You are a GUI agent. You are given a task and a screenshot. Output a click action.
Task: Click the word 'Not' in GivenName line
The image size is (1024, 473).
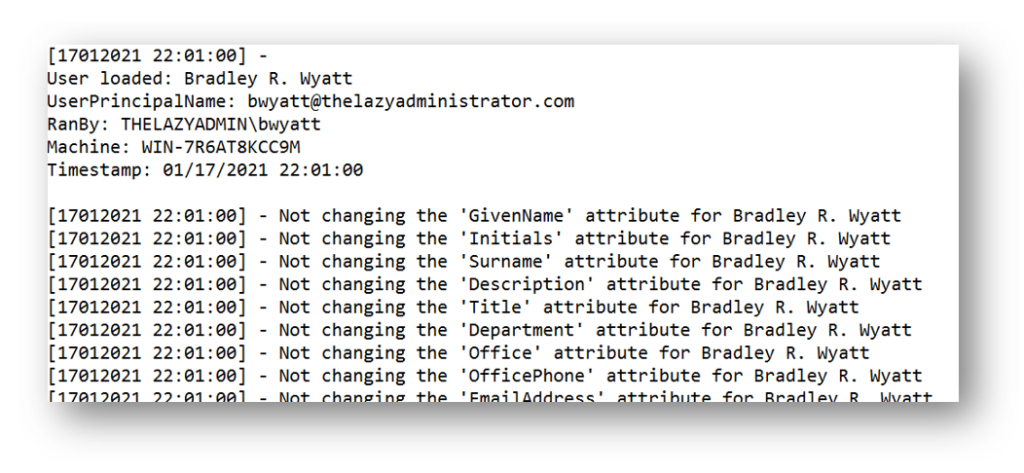click(x=295, y=216)
